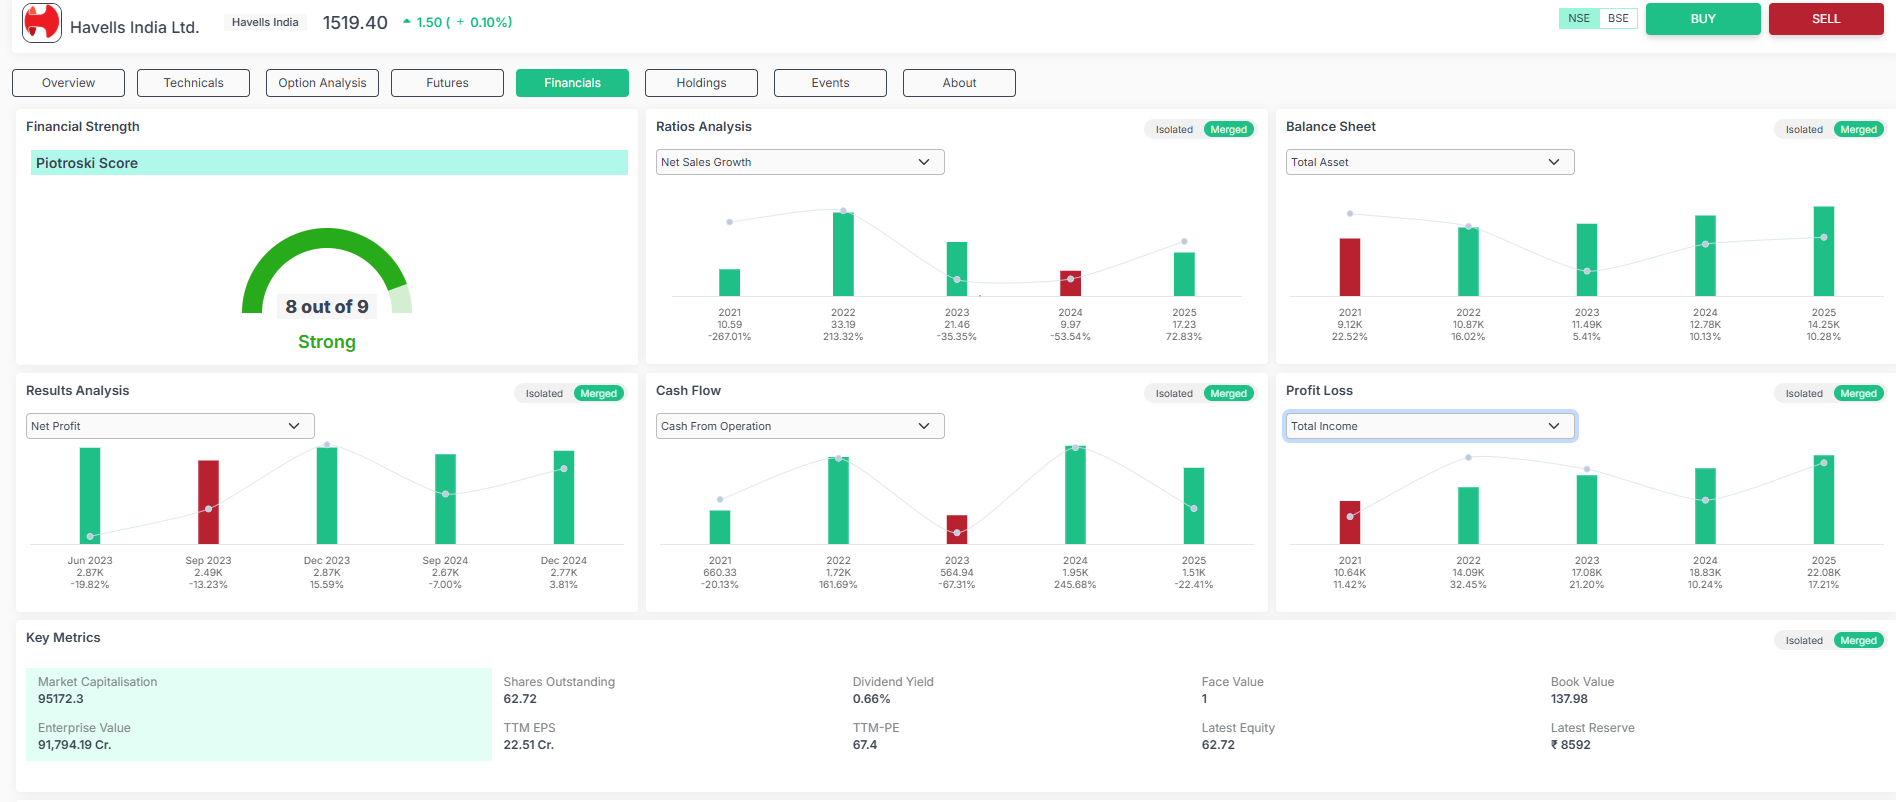
Task: Click the green price change arrow
Action: tap(407, 22)
